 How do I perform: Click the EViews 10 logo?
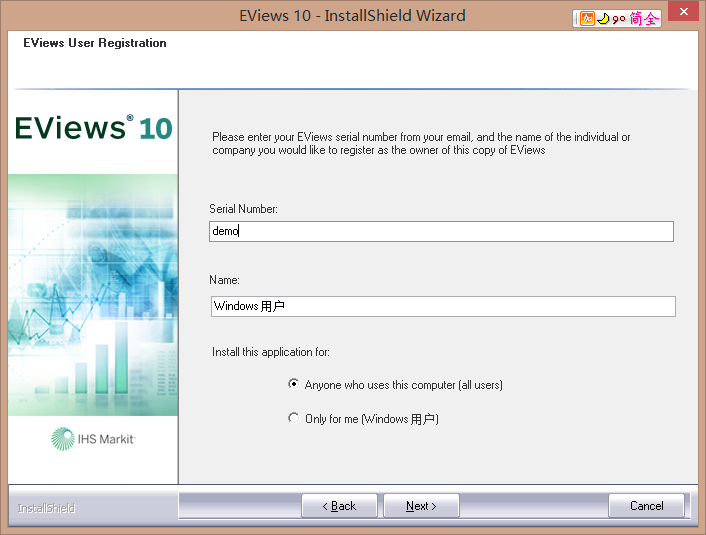[x=93, y=128]
